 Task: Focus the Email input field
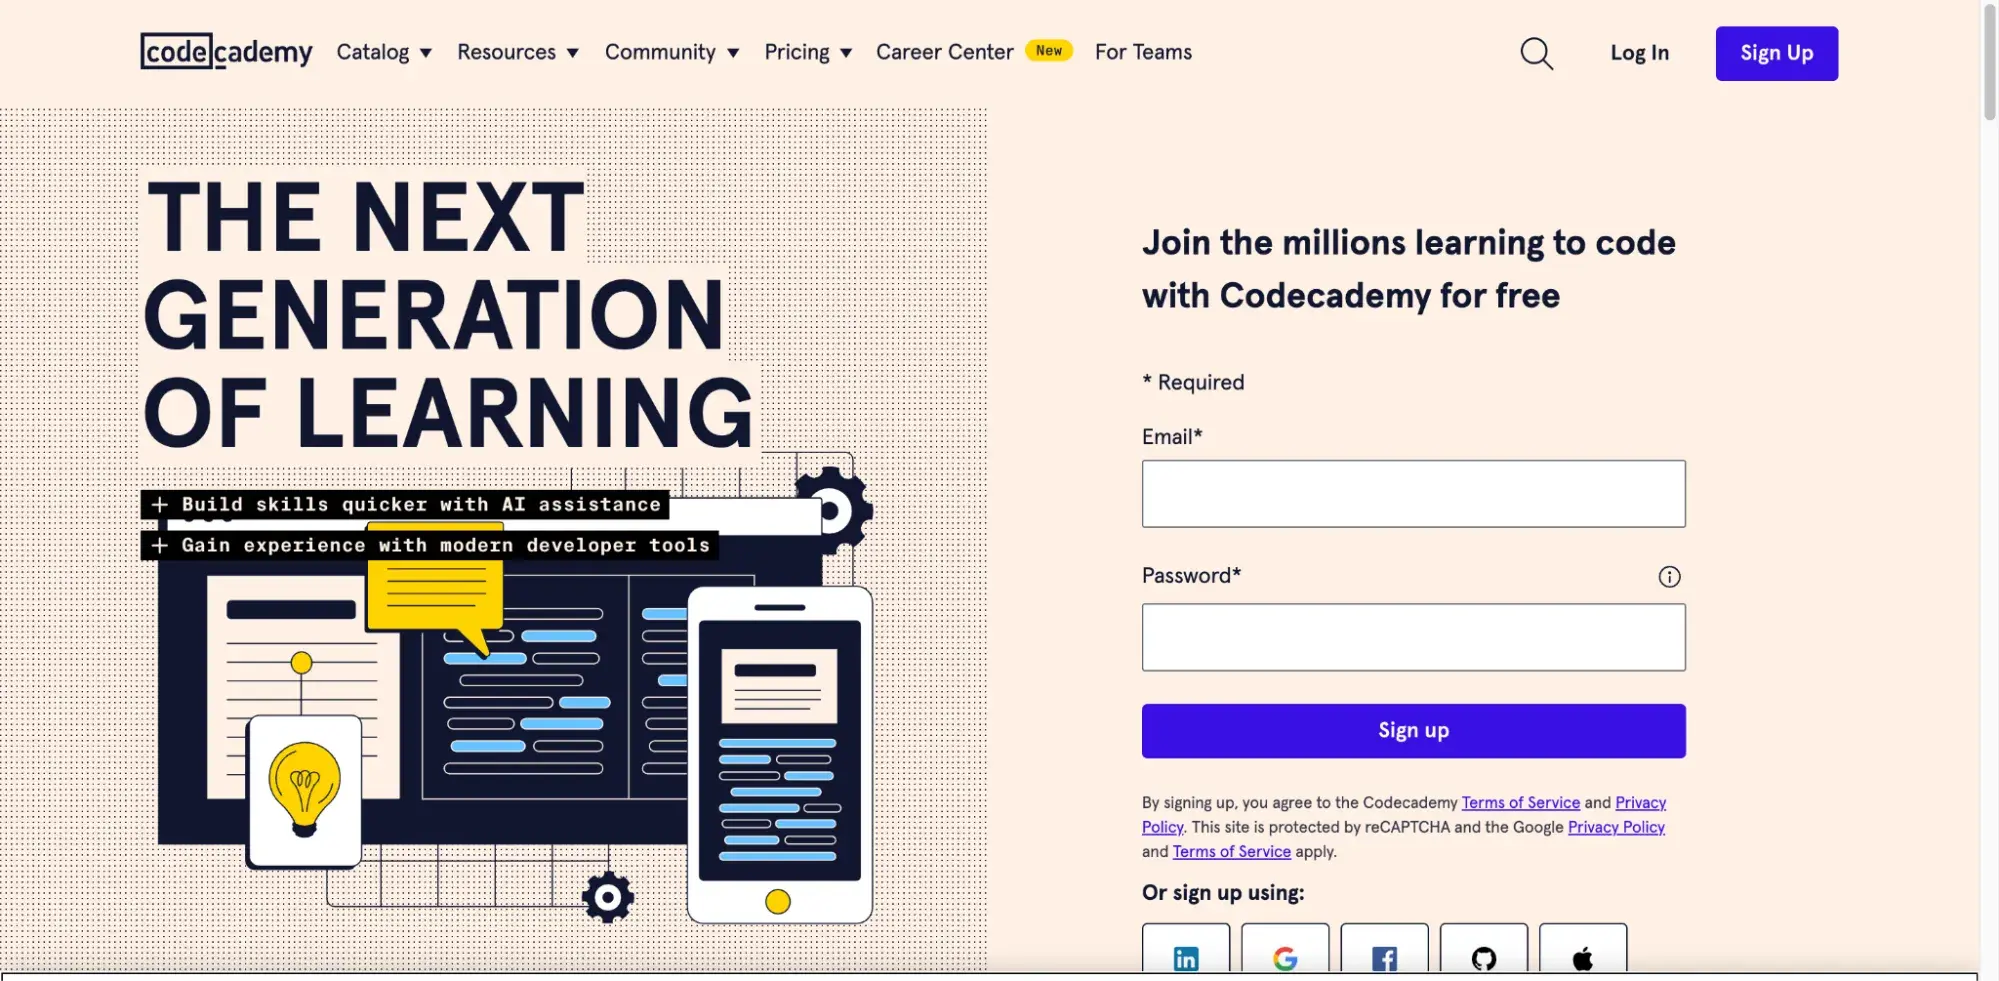click(x=1413, y=494)
